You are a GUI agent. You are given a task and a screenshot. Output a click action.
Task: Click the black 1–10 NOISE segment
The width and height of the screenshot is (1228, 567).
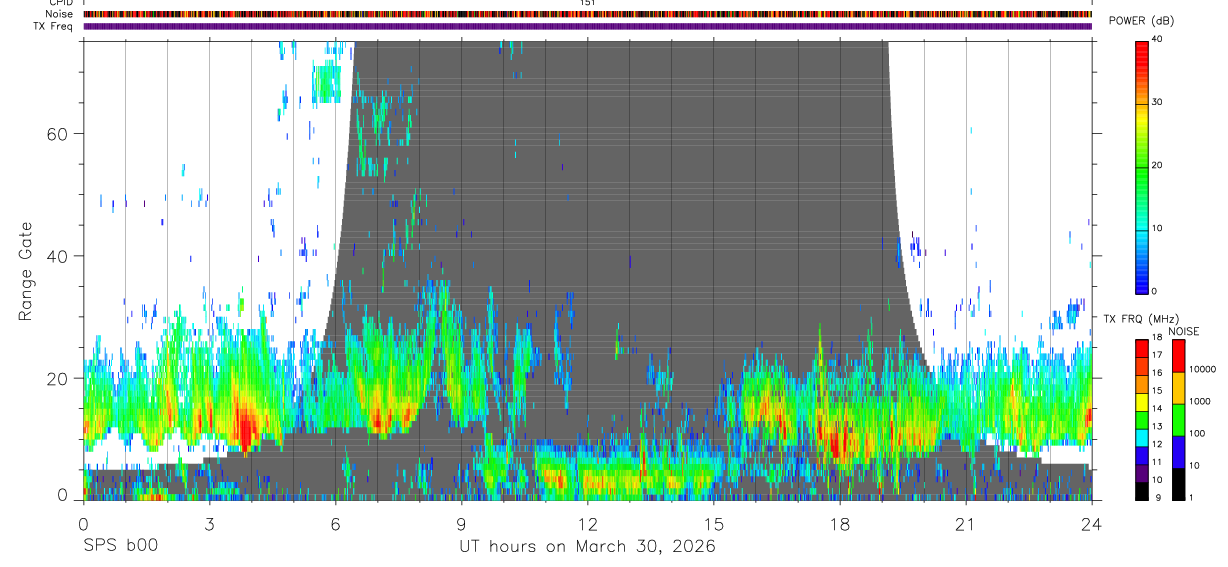pos(1178,484)
